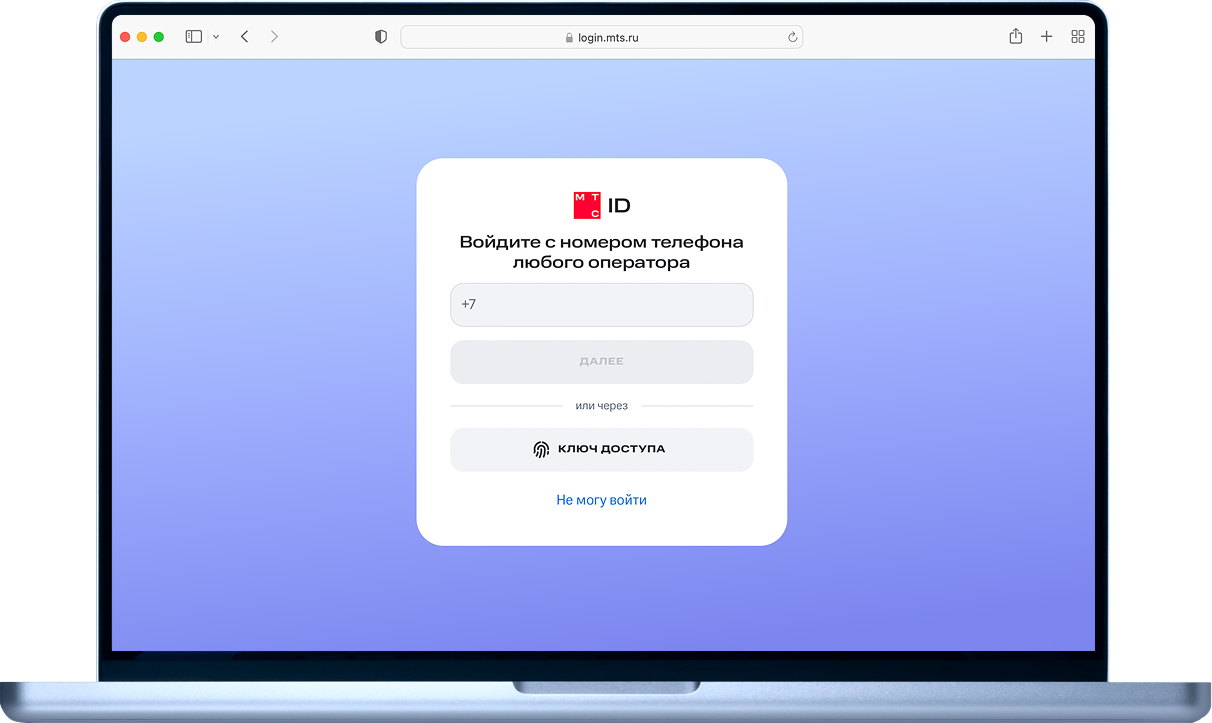Open the Share icon in toolbar
This screenshot has width=1212, height=723.
pyautogui.click(x=1015, y=36)
